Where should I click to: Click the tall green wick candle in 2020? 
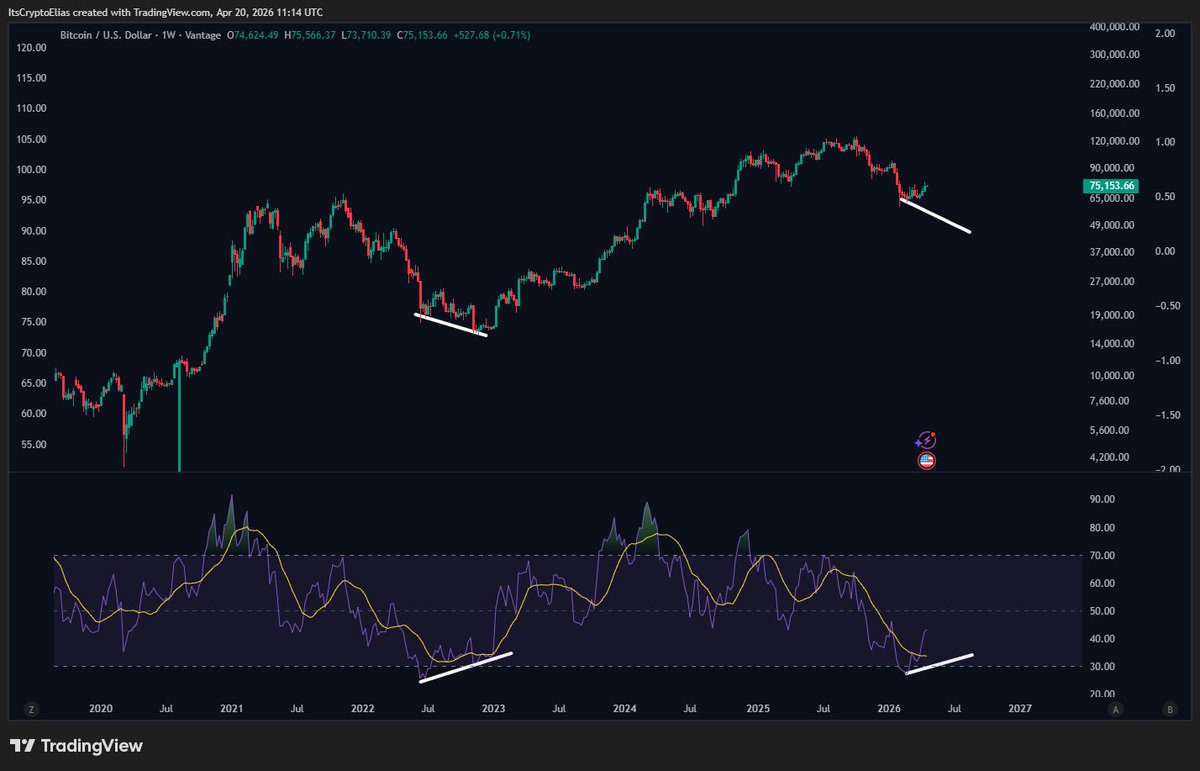point(180,420)
